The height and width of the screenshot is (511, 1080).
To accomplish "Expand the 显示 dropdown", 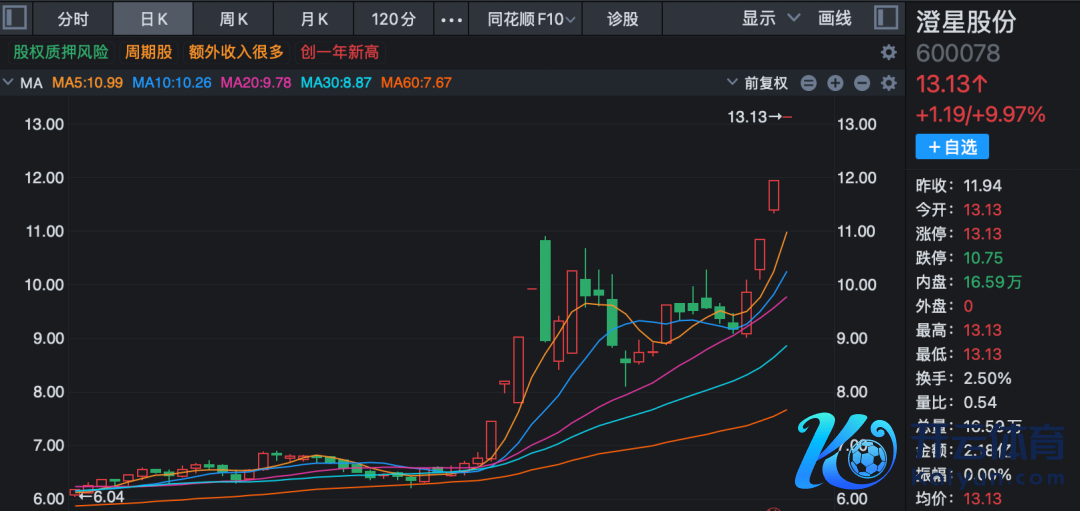I will coord(771,18).
